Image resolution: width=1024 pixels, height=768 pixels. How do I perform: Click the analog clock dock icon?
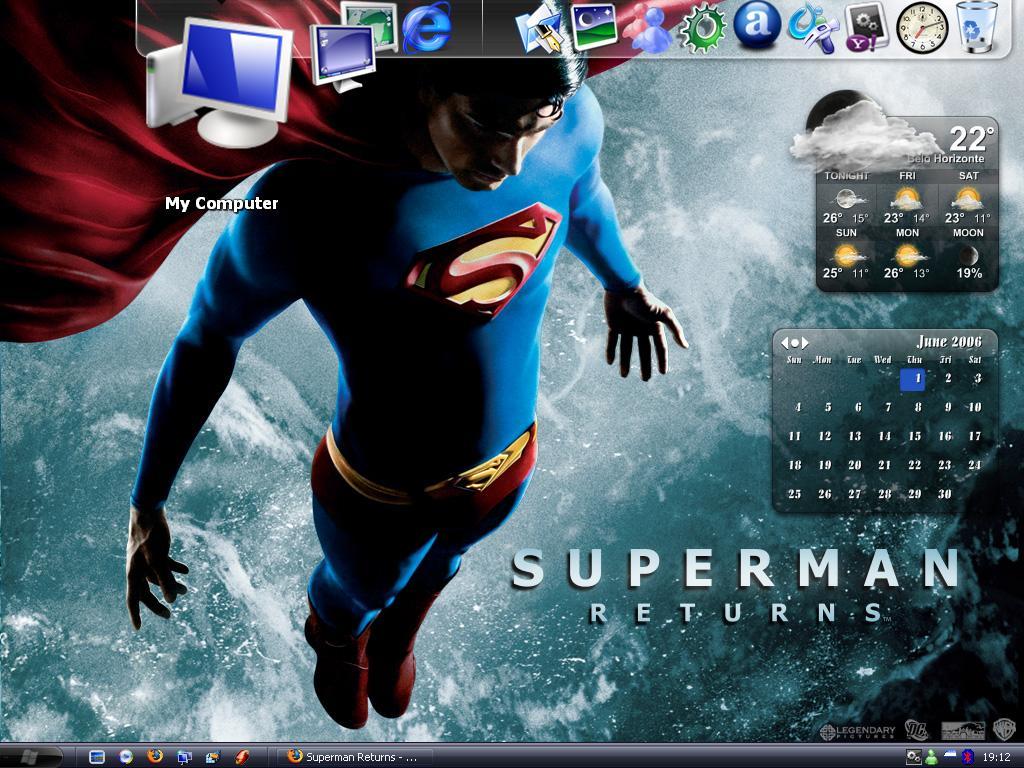point(922,28)
